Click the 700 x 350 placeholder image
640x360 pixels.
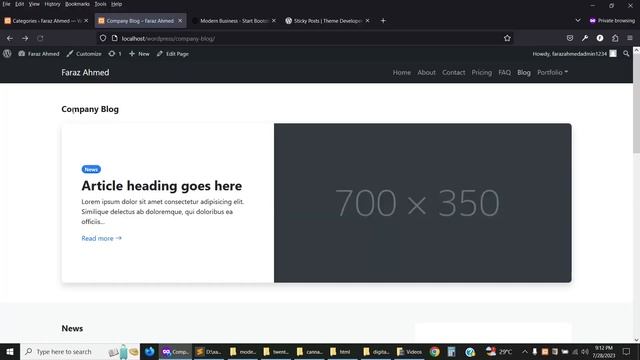pyautogui.click(x=422, y=203)
